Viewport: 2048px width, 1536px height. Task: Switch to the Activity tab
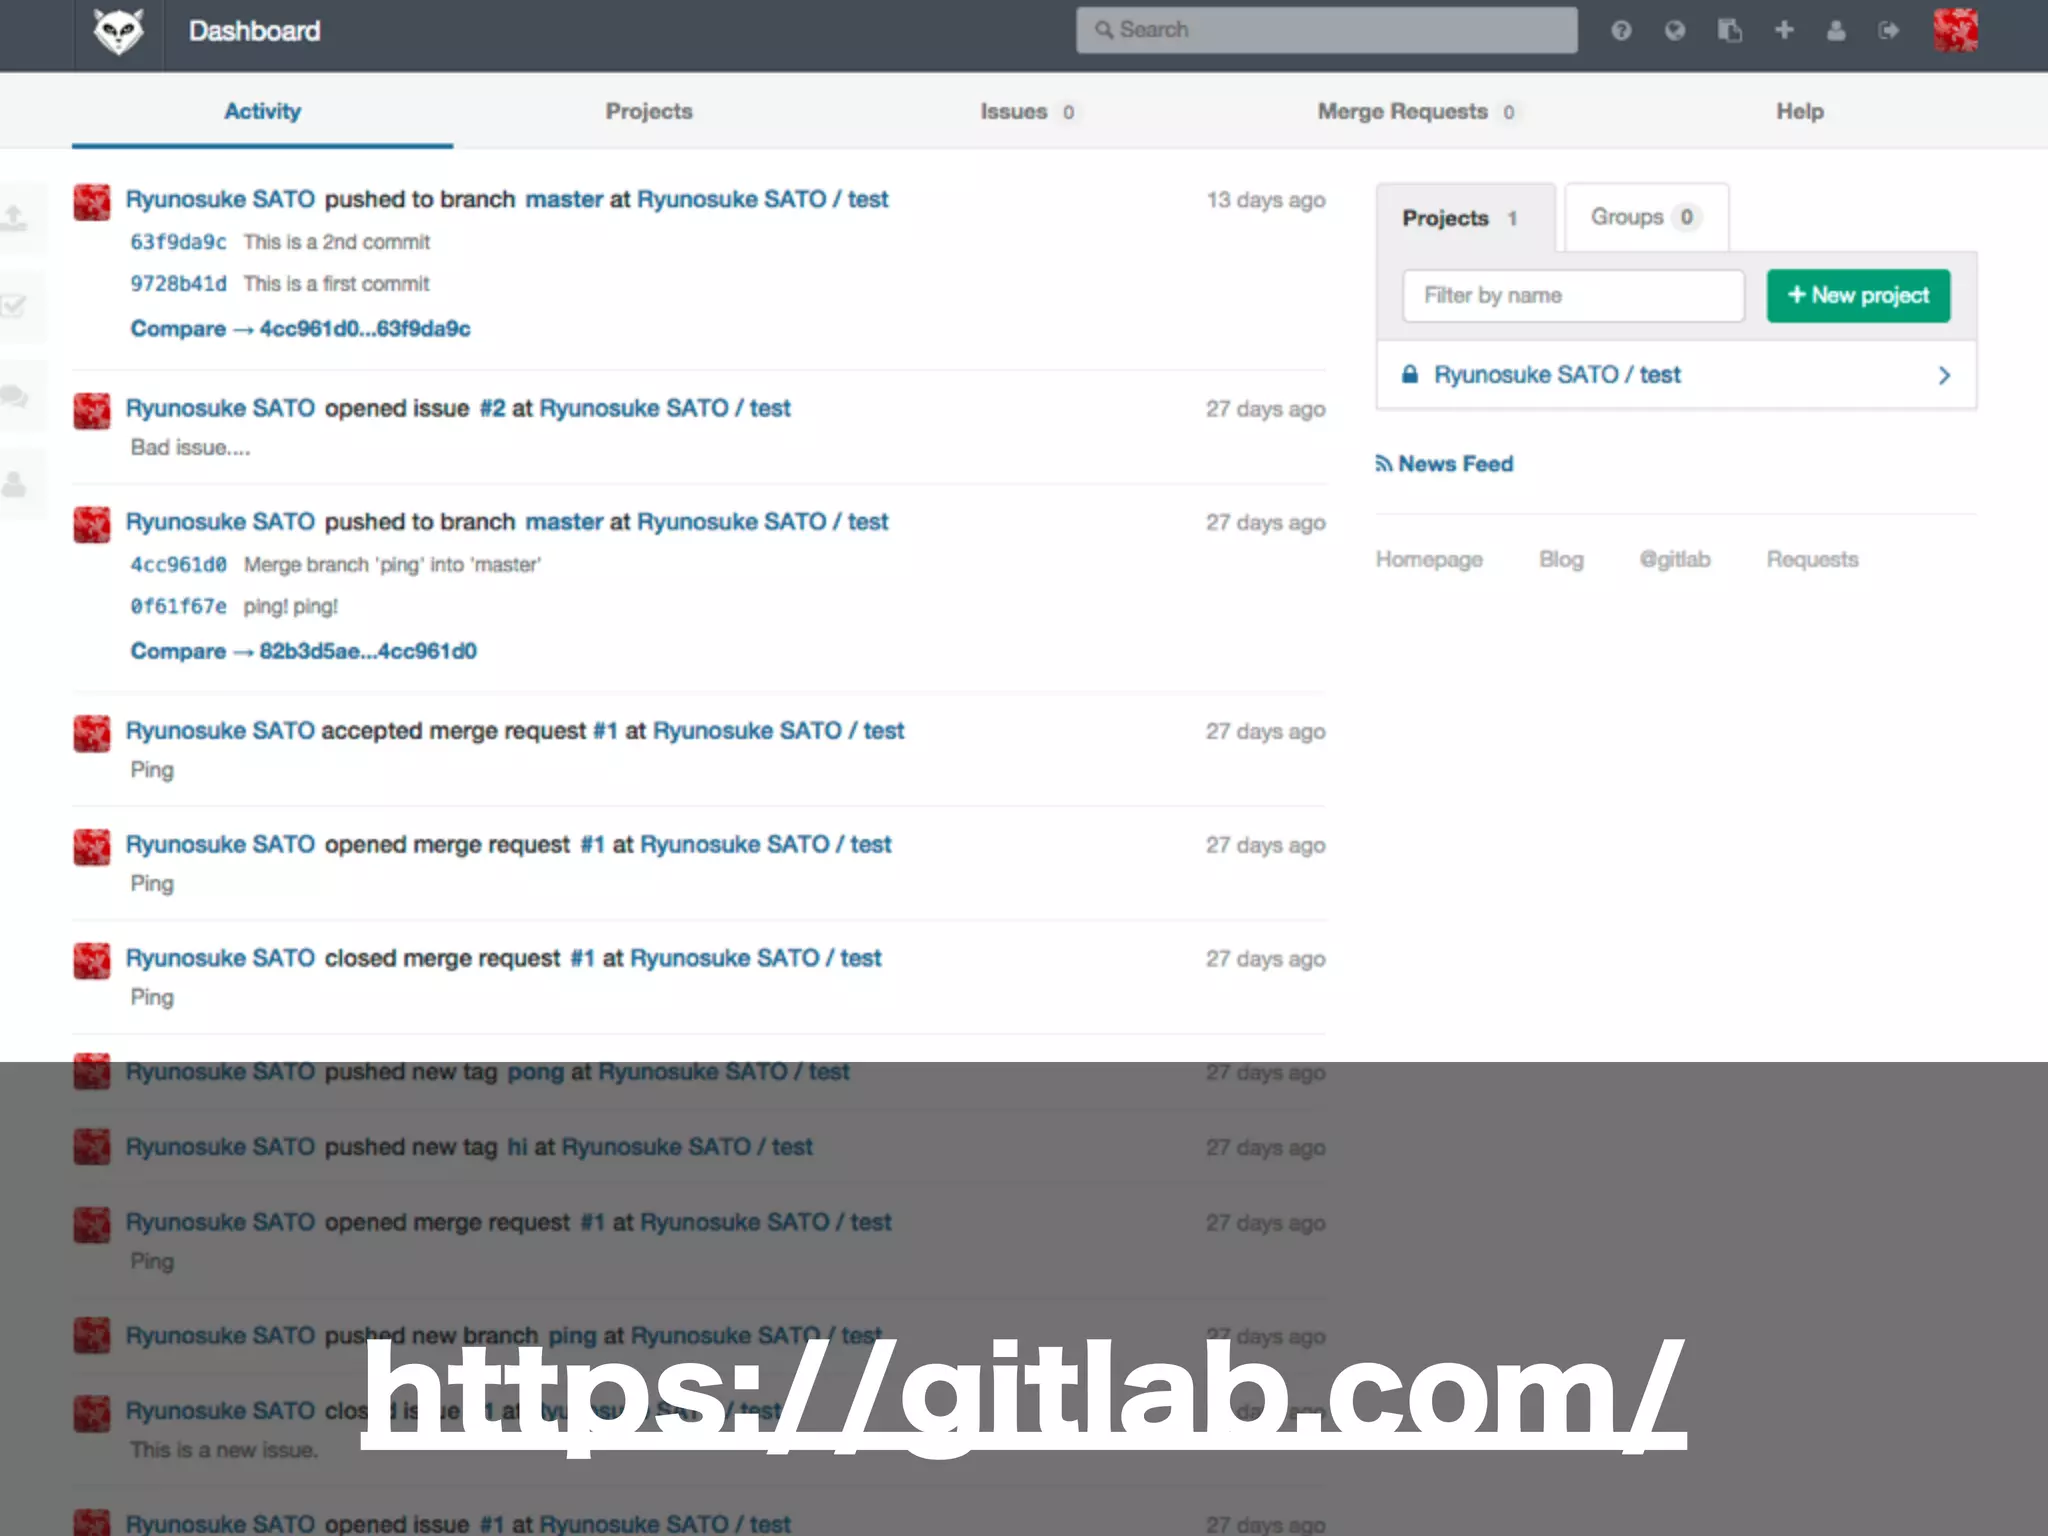tap(262, 111)
